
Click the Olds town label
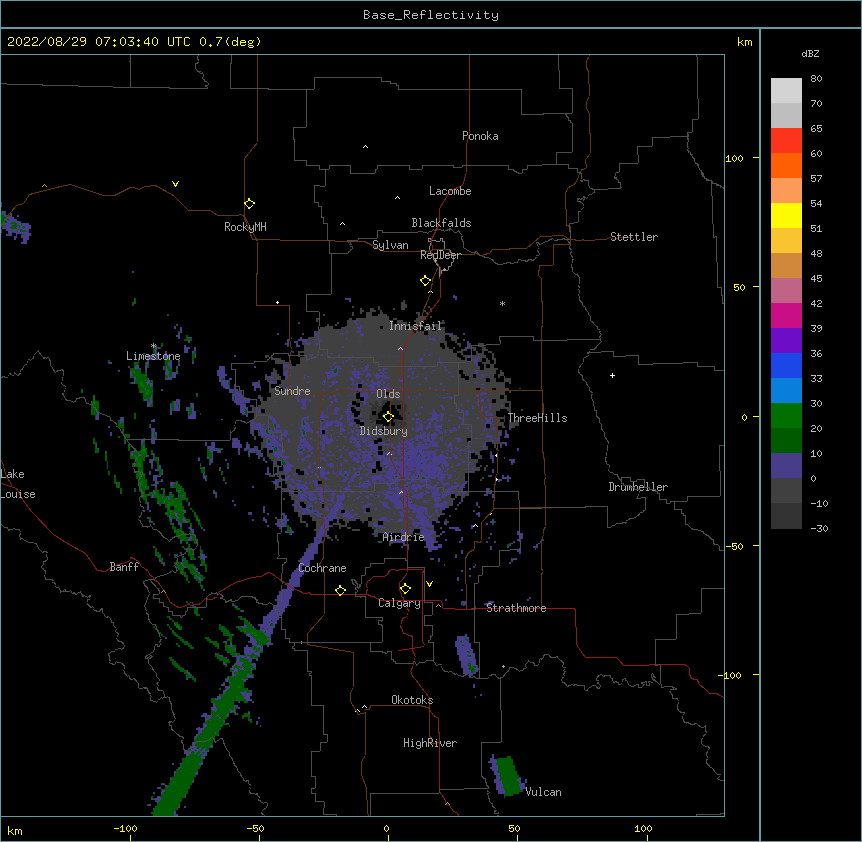point(388,394)
